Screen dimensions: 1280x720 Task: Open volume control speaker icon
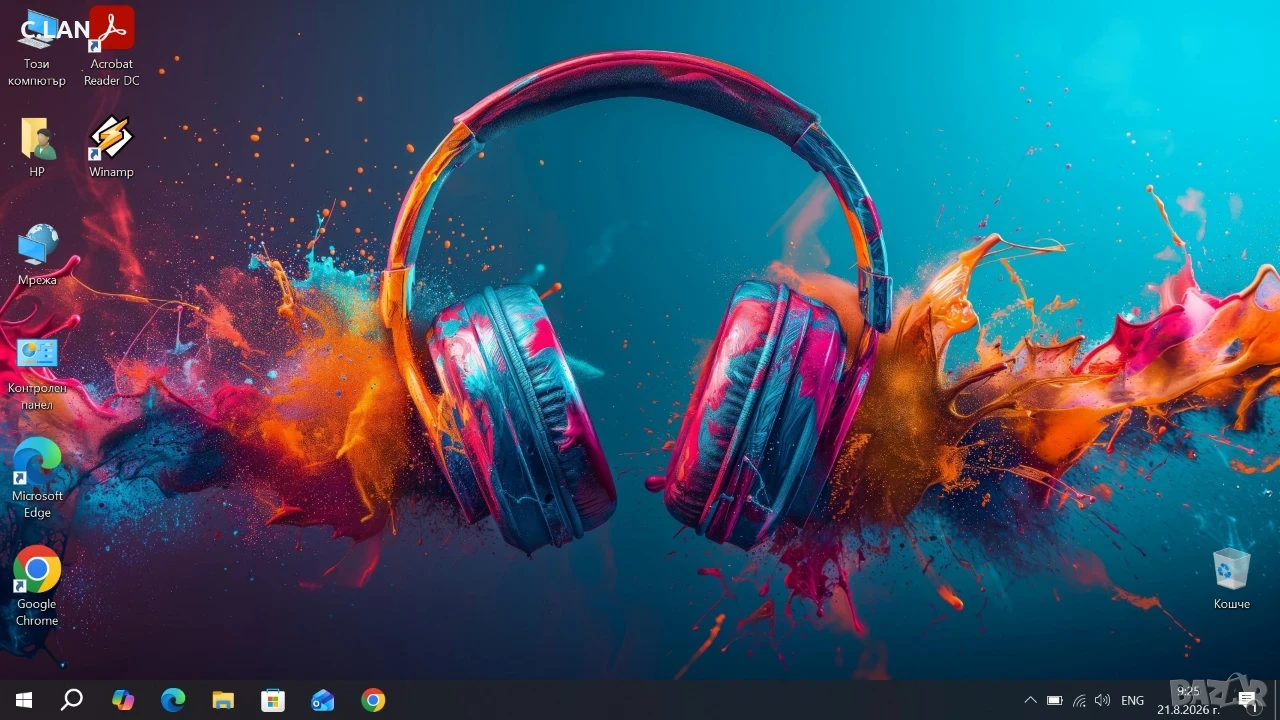tap(1103, 700)
